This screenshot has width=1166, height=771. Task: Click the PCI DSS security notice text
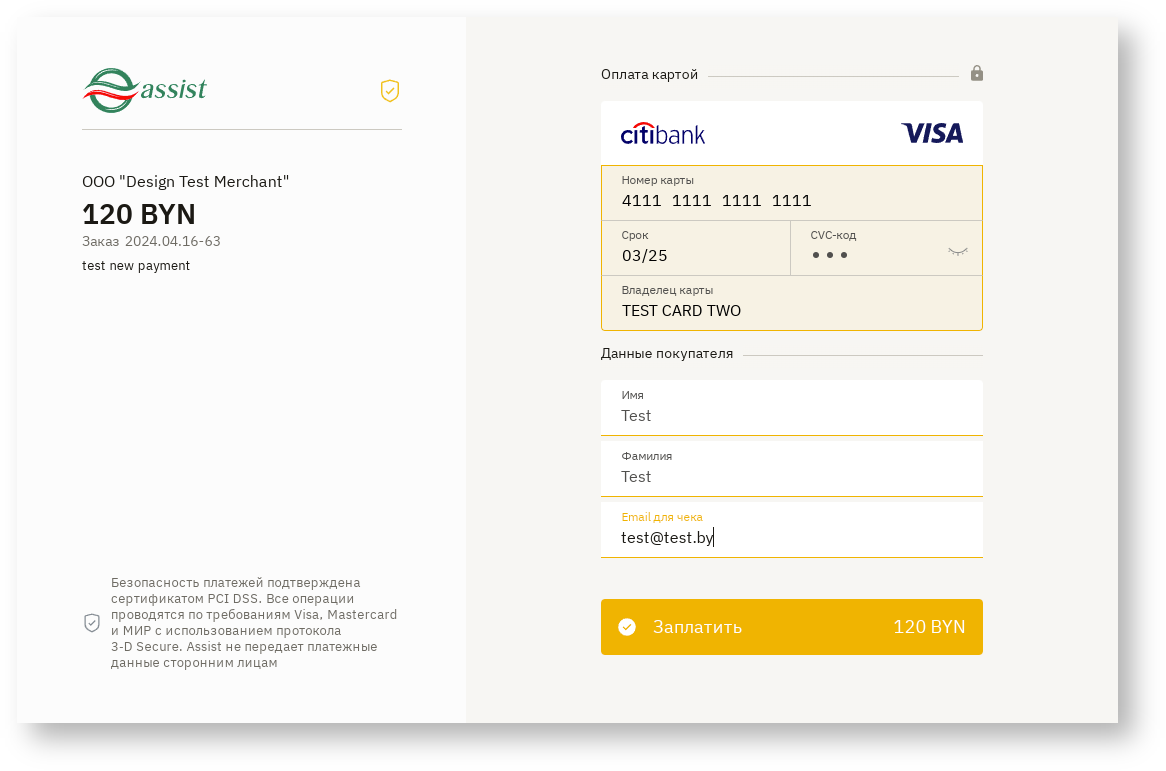point(254,622)
